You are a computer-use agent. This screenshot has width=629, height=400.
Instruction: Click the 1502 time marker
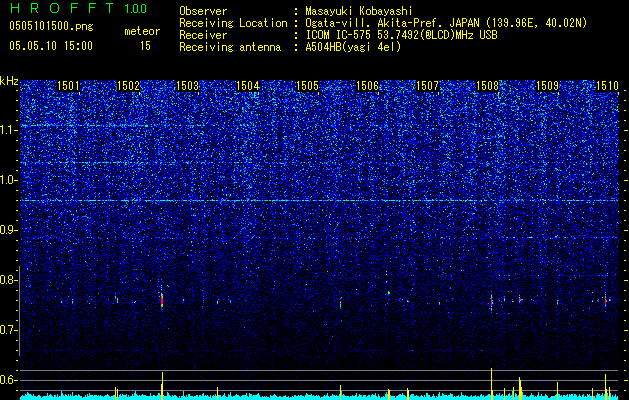[128, 86]
